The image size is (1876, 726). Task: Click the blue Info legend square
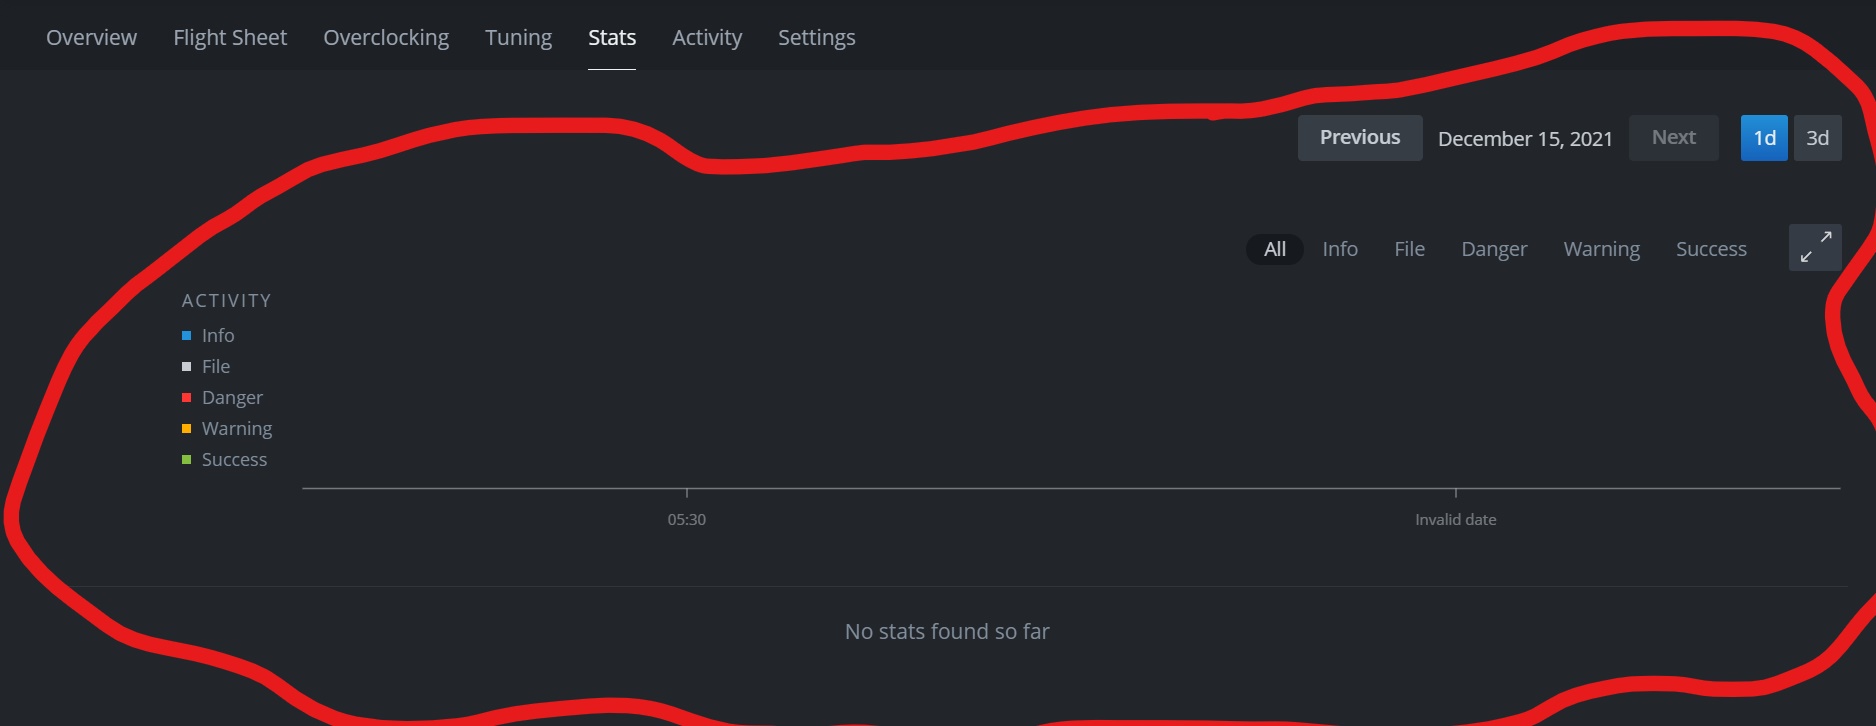(x=186, y=335)
